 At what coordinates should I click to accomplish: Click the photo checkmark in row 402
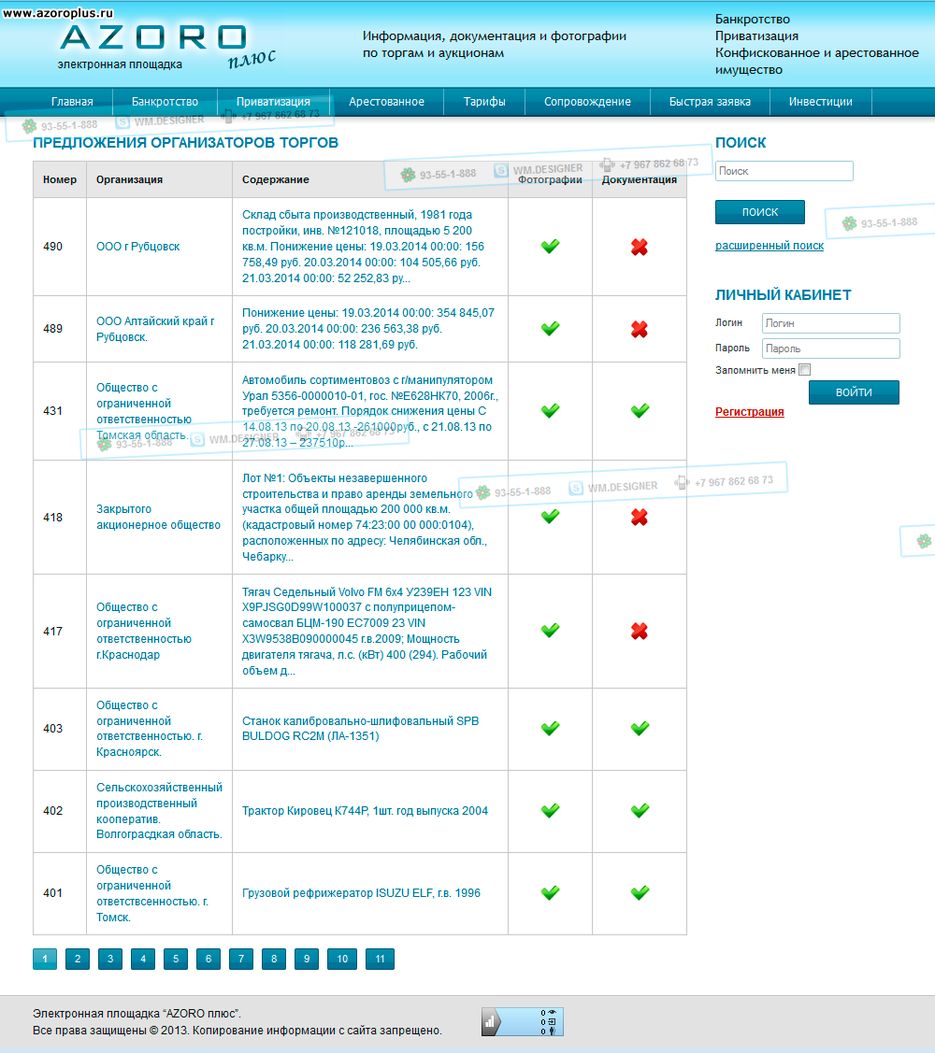[x=550, y=811]
